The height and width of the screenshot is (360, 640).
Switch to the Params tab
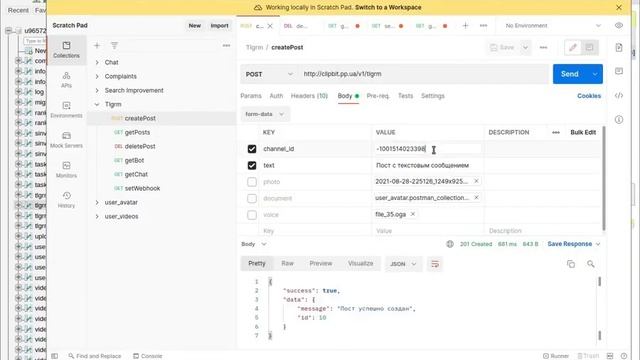[251, 96]
